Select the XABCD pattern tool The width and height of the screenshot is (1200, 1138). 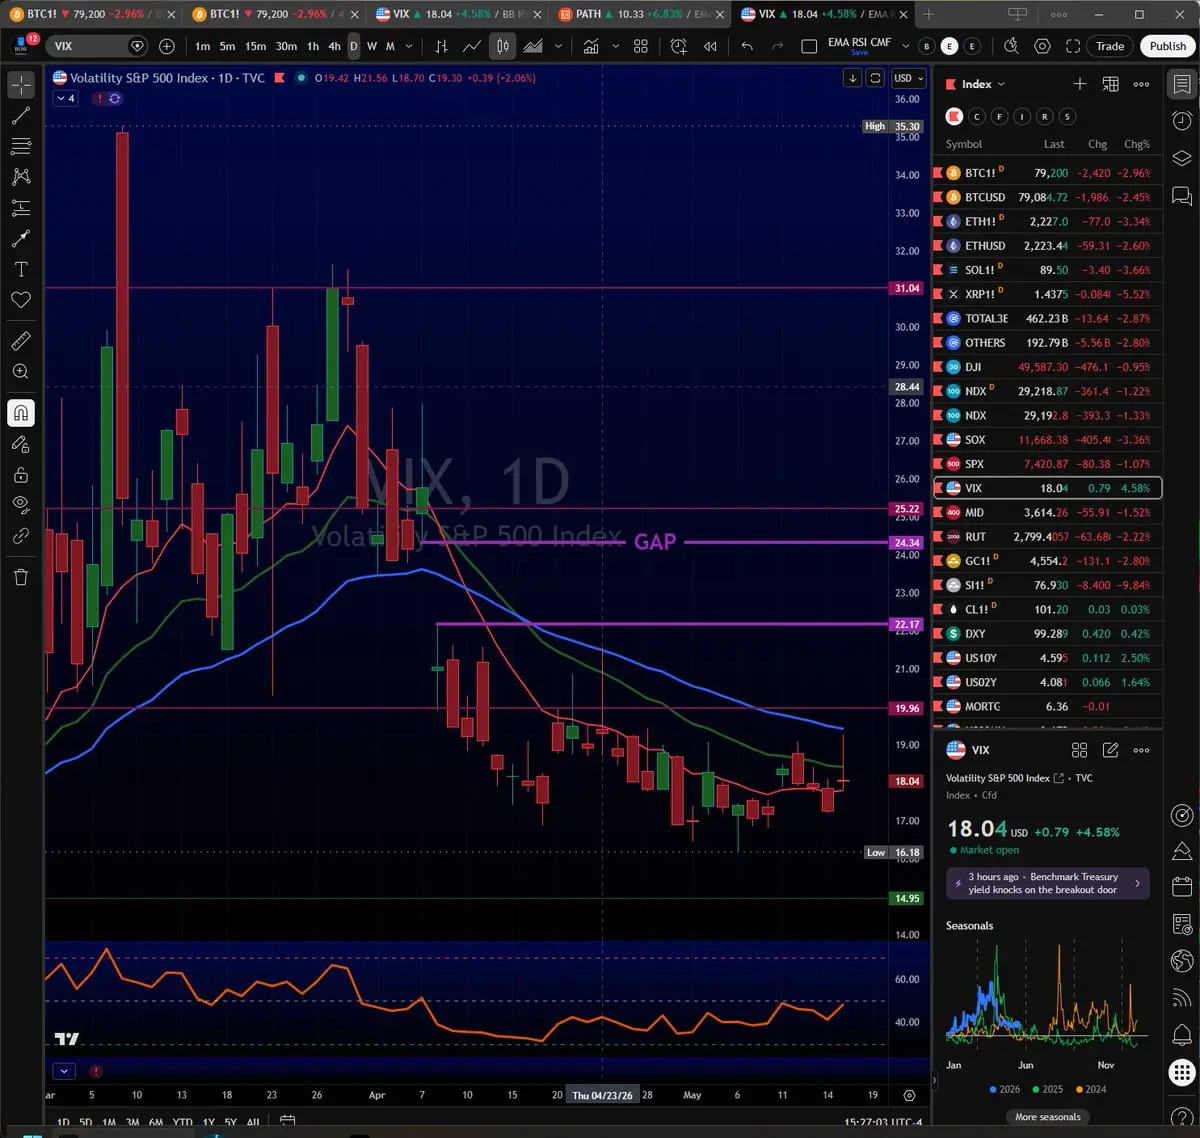(21, 177)
